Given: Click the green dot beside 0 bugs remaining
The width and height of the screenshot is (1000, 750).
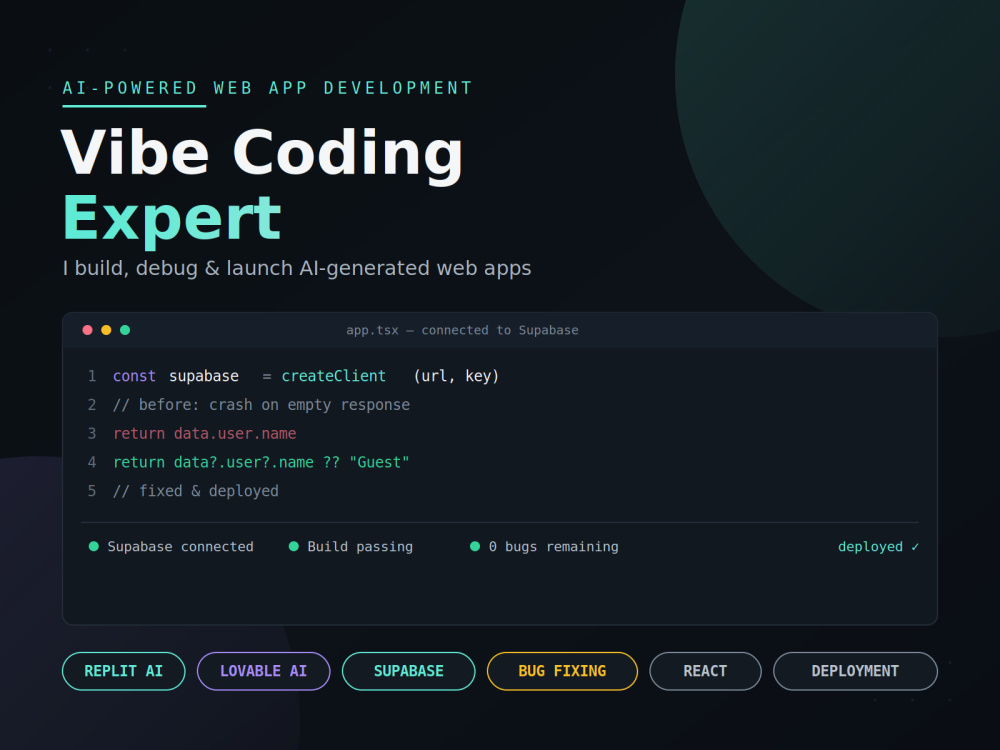Looking at the screenshot, I should click(x=475, y=546).
